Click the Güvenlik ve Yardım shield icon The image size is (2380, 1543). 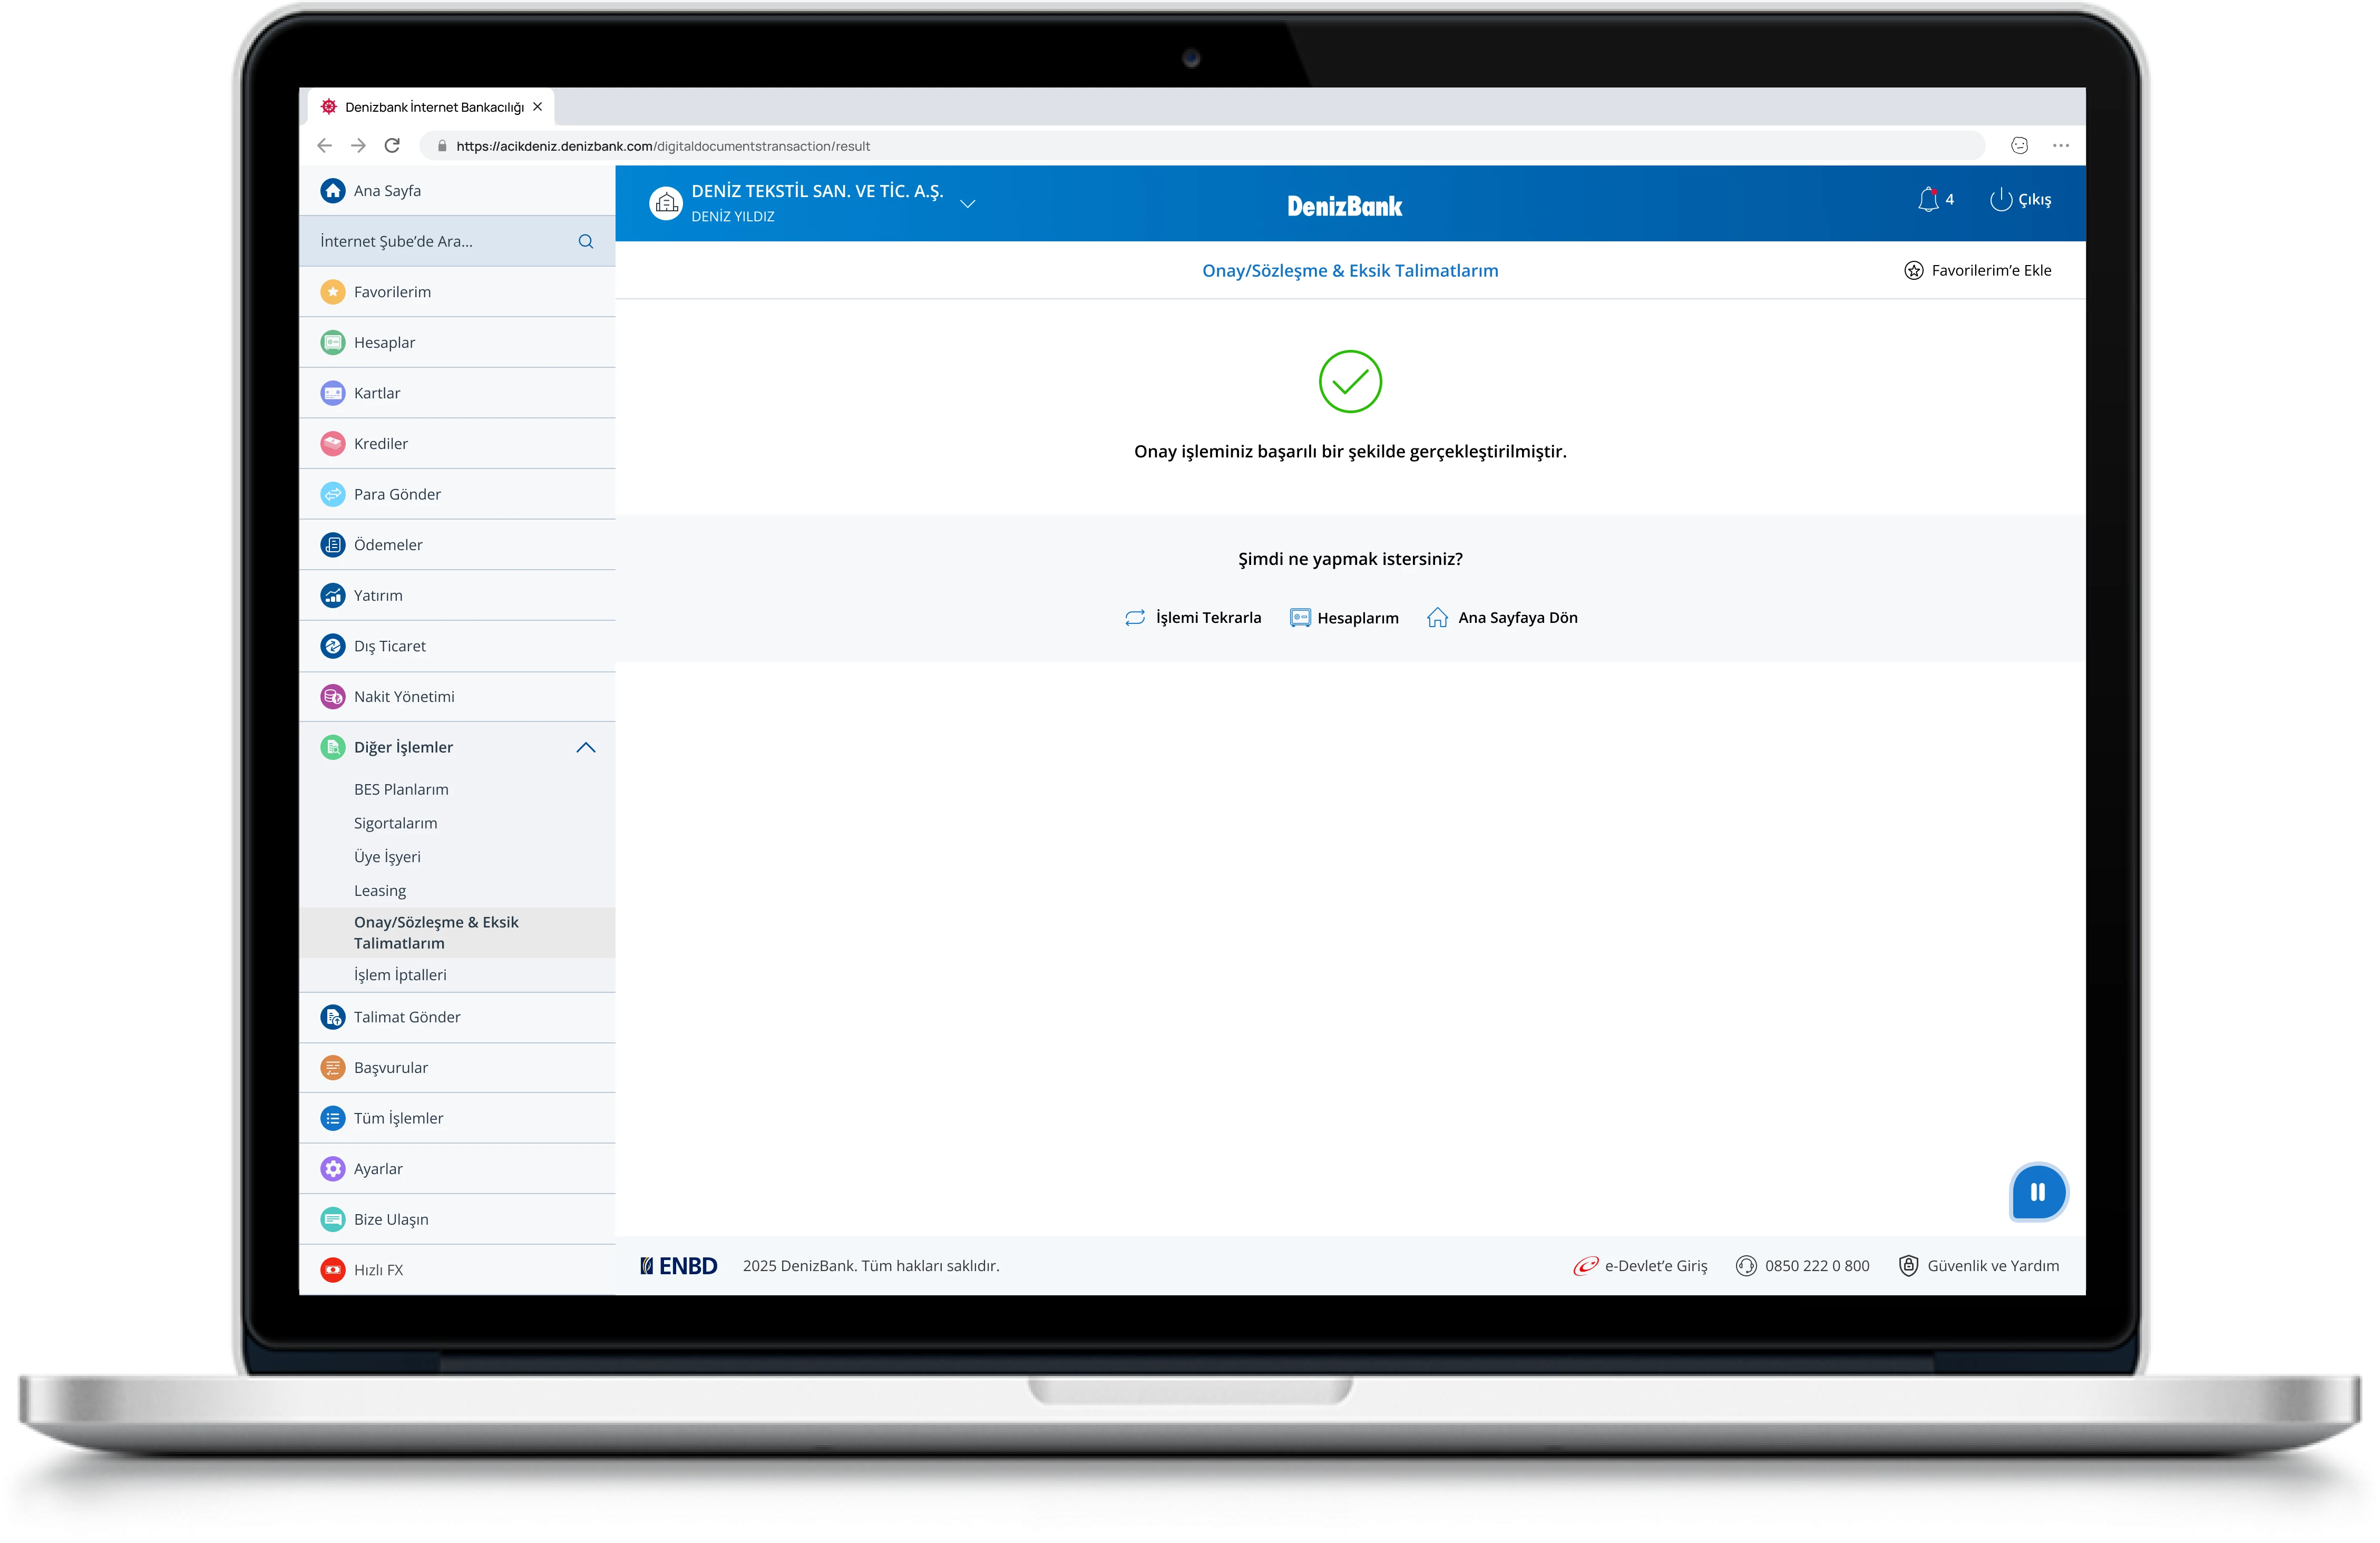pyautogui.click(x=1909, y=1266)
